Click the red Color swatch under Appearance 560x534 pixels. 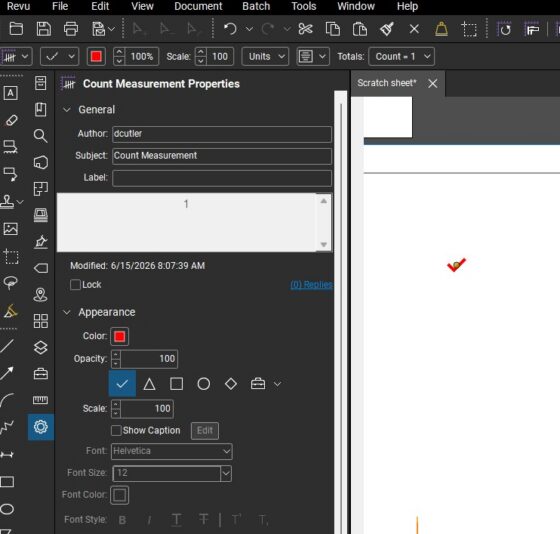[120, 336]
